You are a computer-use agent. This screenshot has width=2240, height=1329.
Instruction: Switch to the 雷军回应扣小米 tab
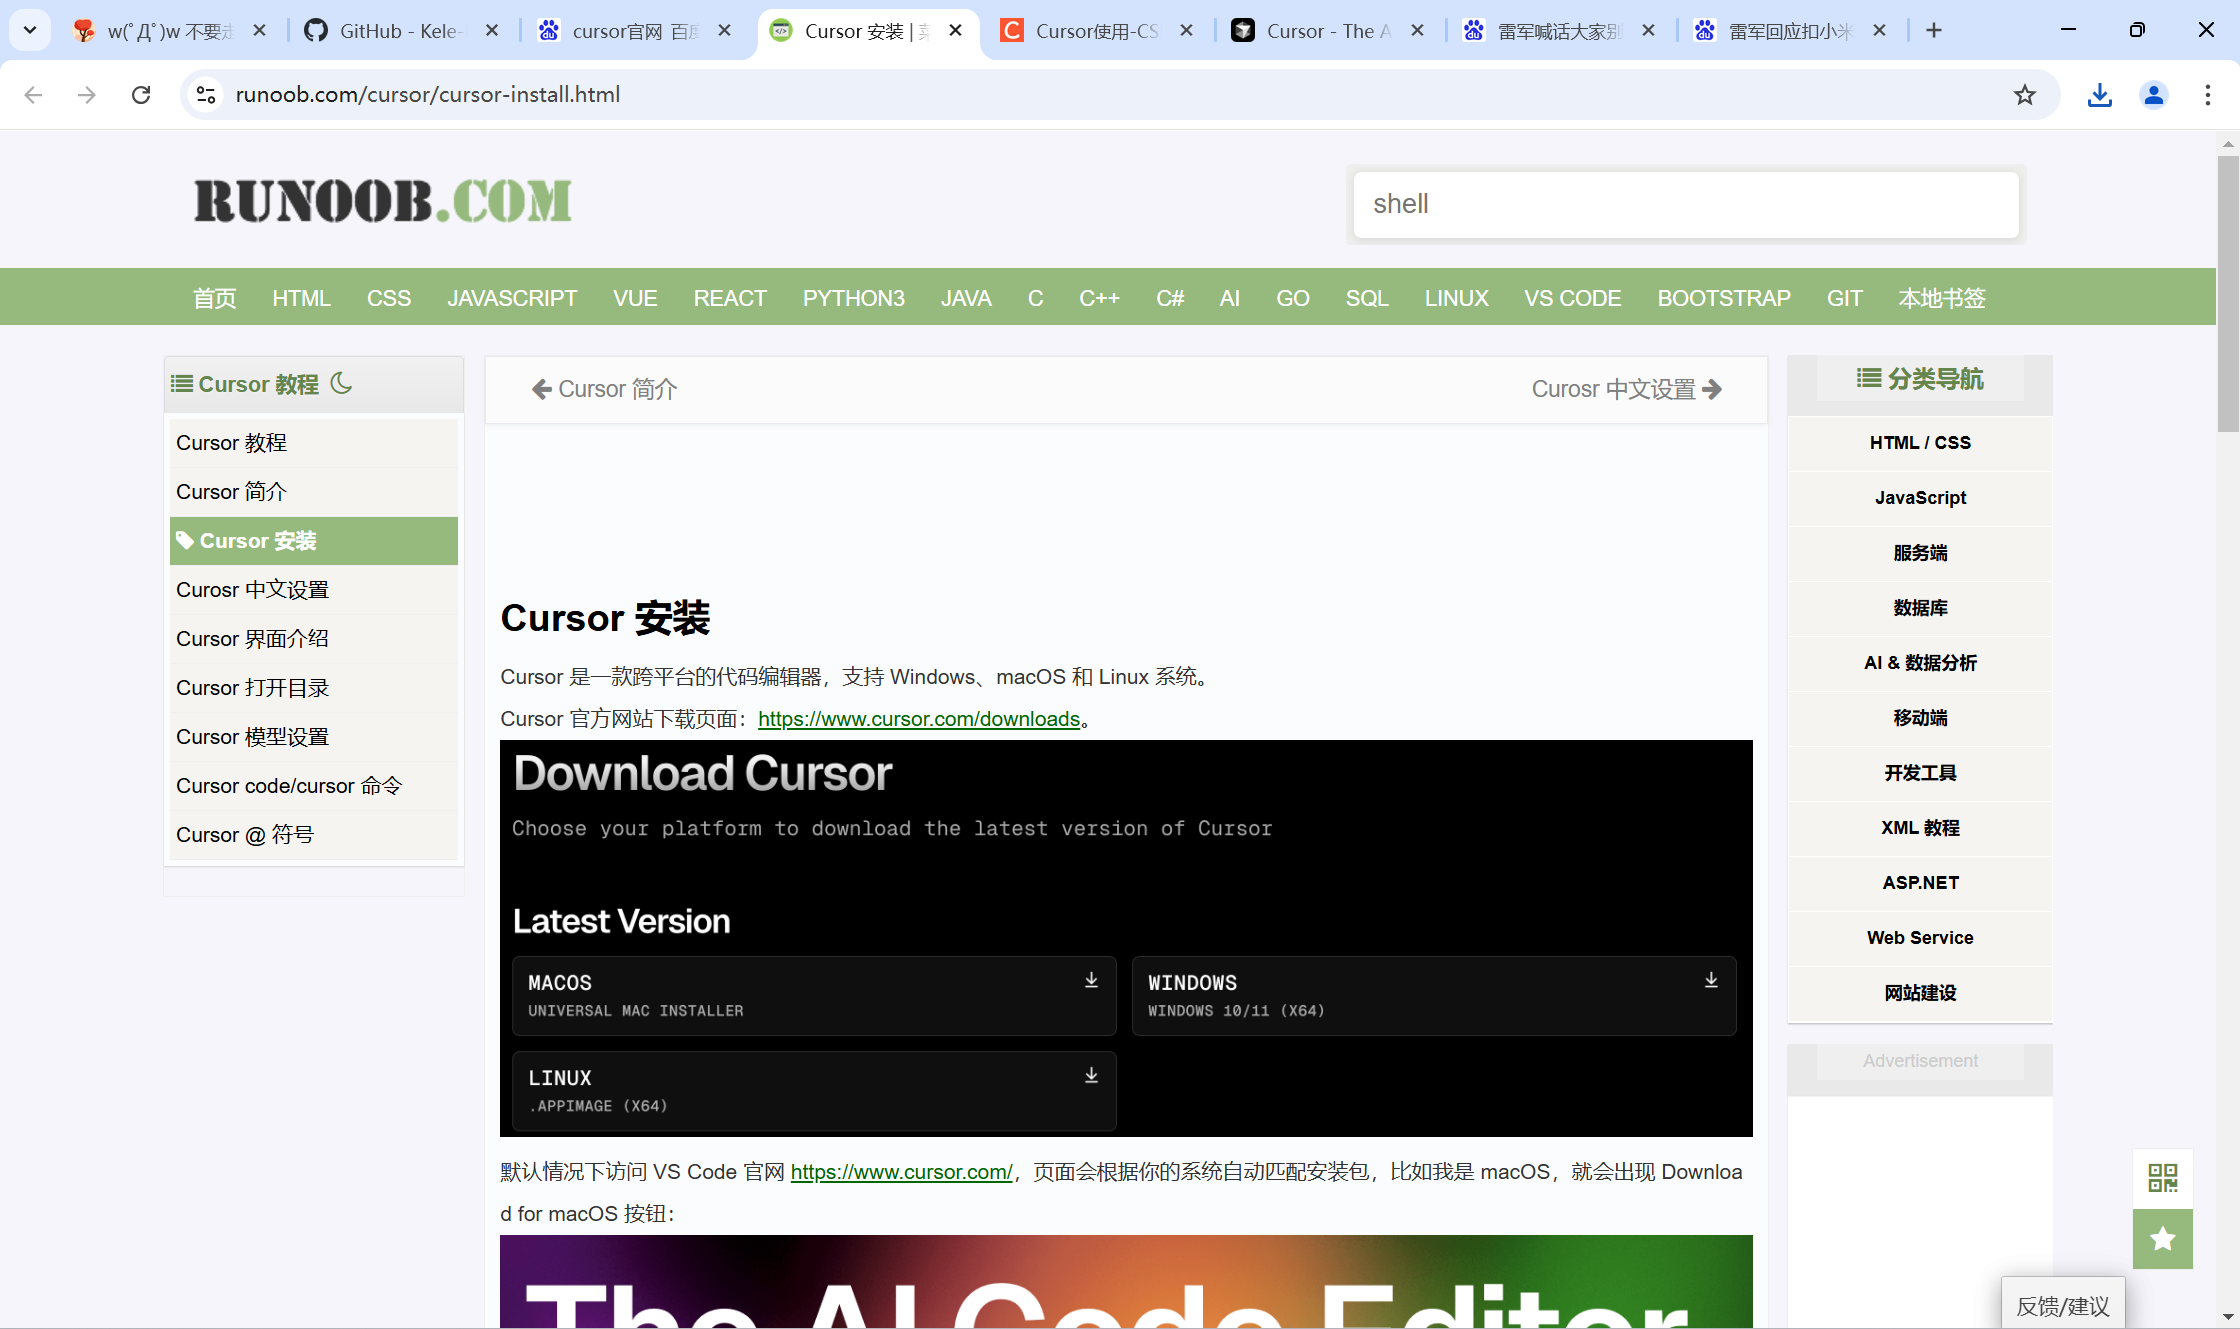tap(1790, 31)
